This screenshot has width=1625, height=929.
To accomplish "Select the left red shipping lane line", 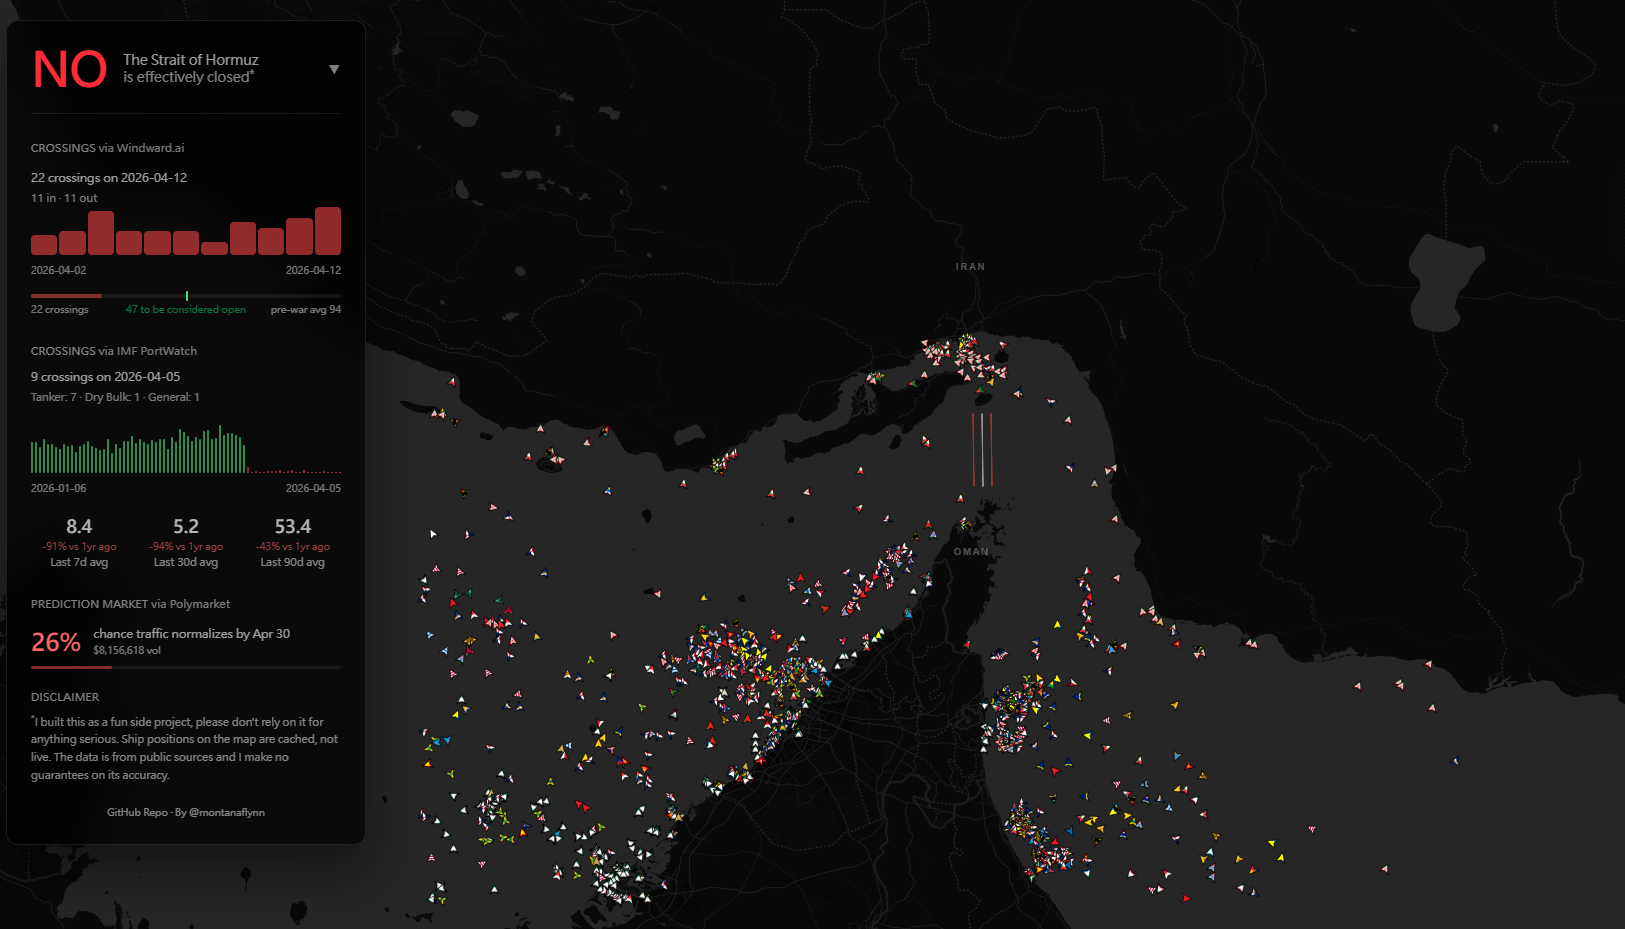I will (x=973, y=449).
